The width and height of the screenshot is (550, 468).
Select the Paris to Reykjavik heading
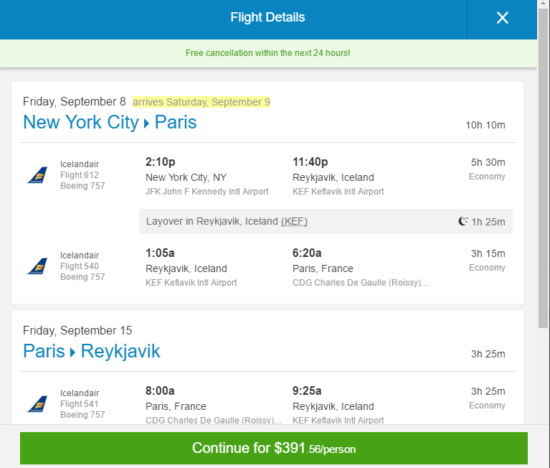(x=92, y=351)
